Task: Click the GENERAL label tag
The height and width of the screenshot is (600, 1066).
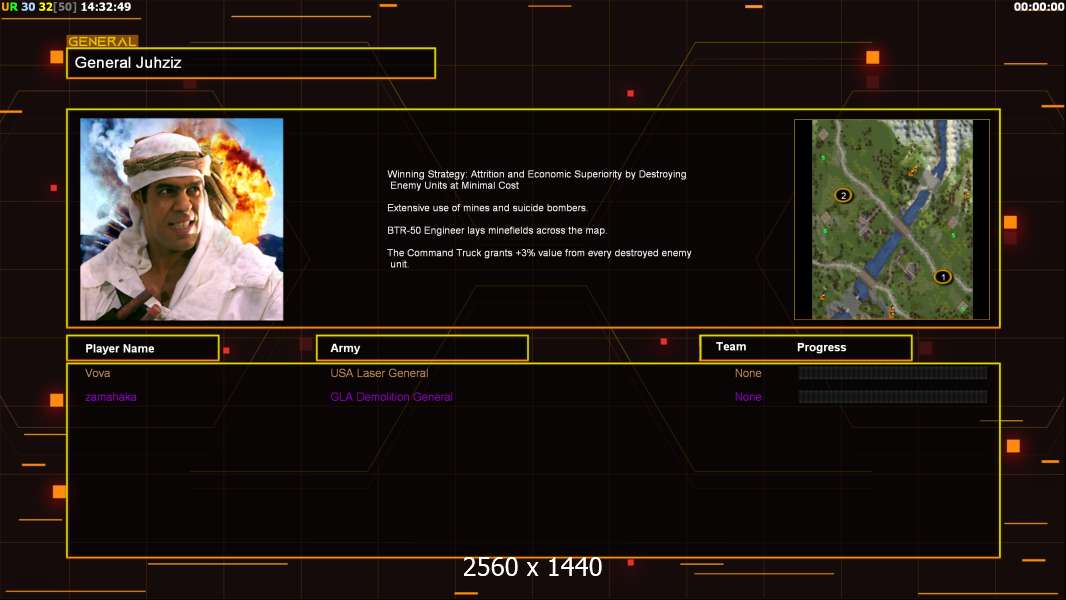Action: [x=102, y=41]
